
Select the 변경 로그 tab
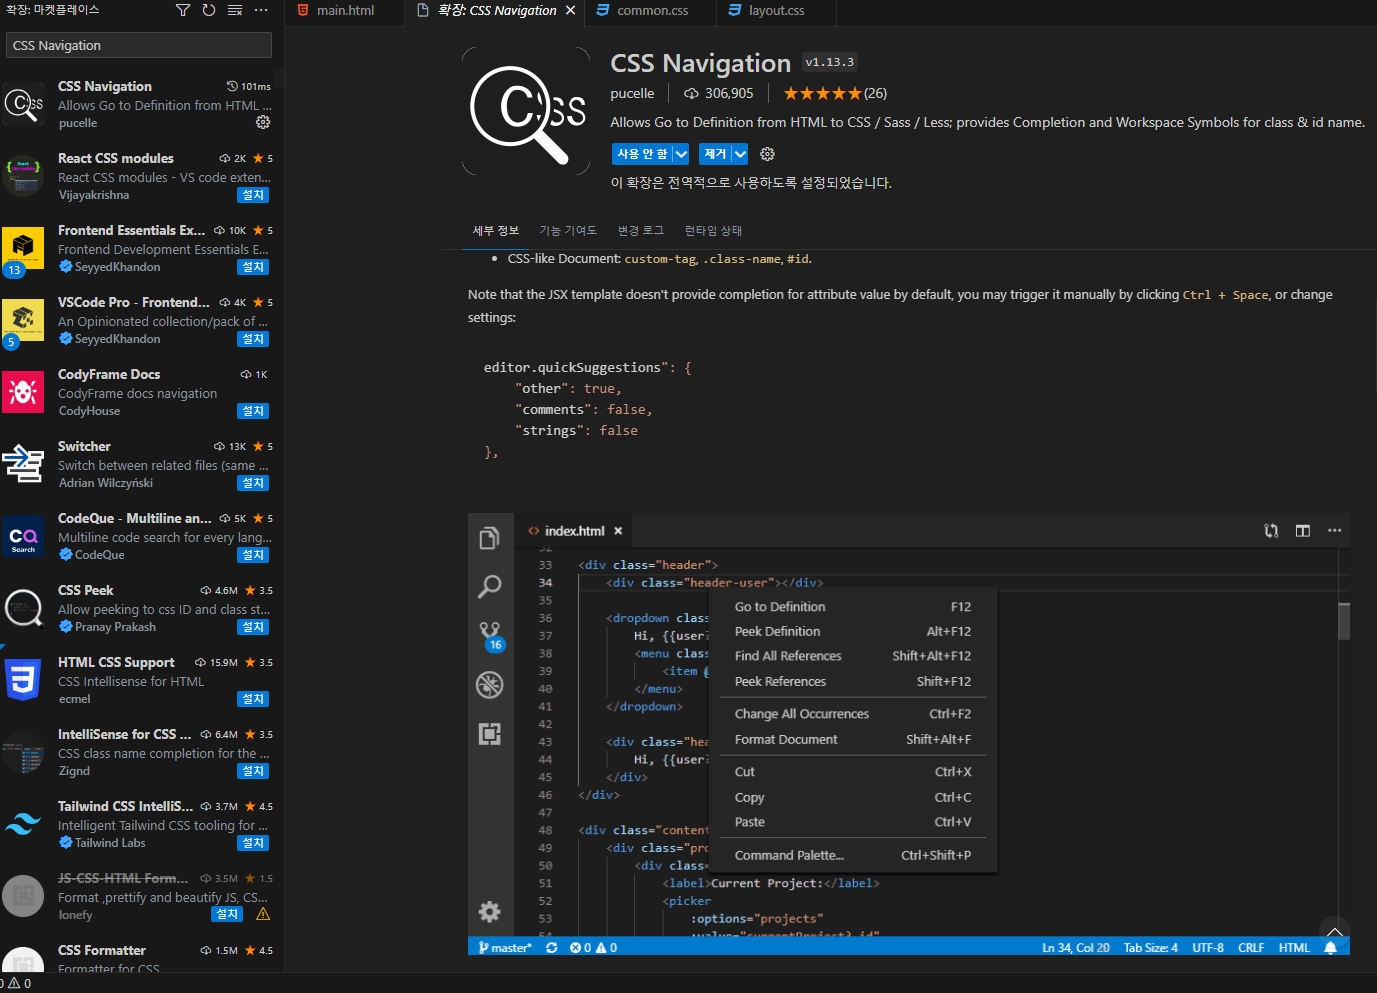click(641, 231)
